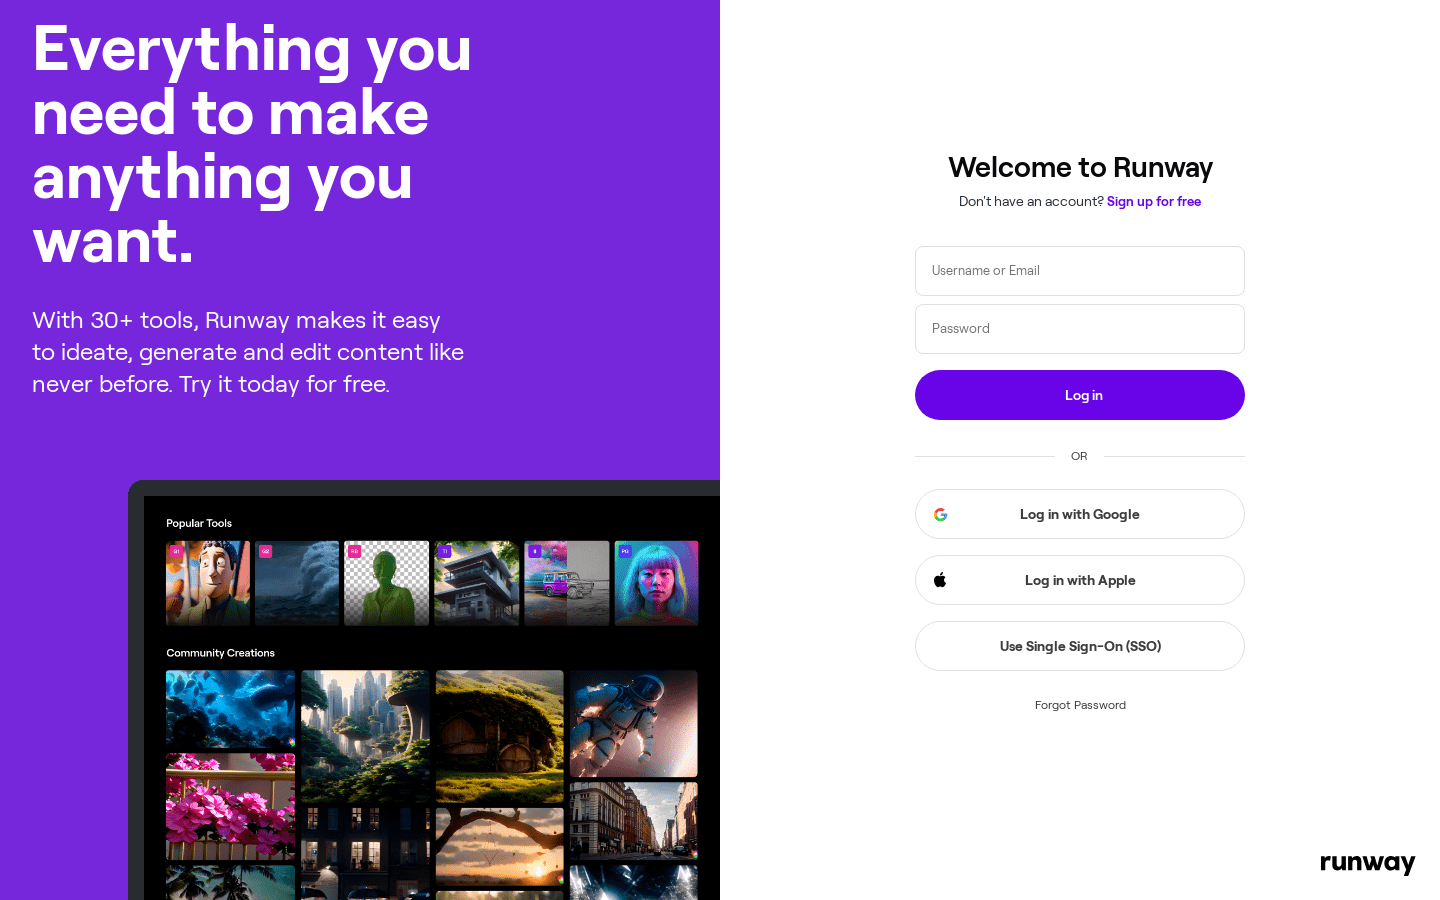Viewport: 1440px width, 900px height.
Task: Select the modern house tool thumbnail
Action: [x=476, y=583]
